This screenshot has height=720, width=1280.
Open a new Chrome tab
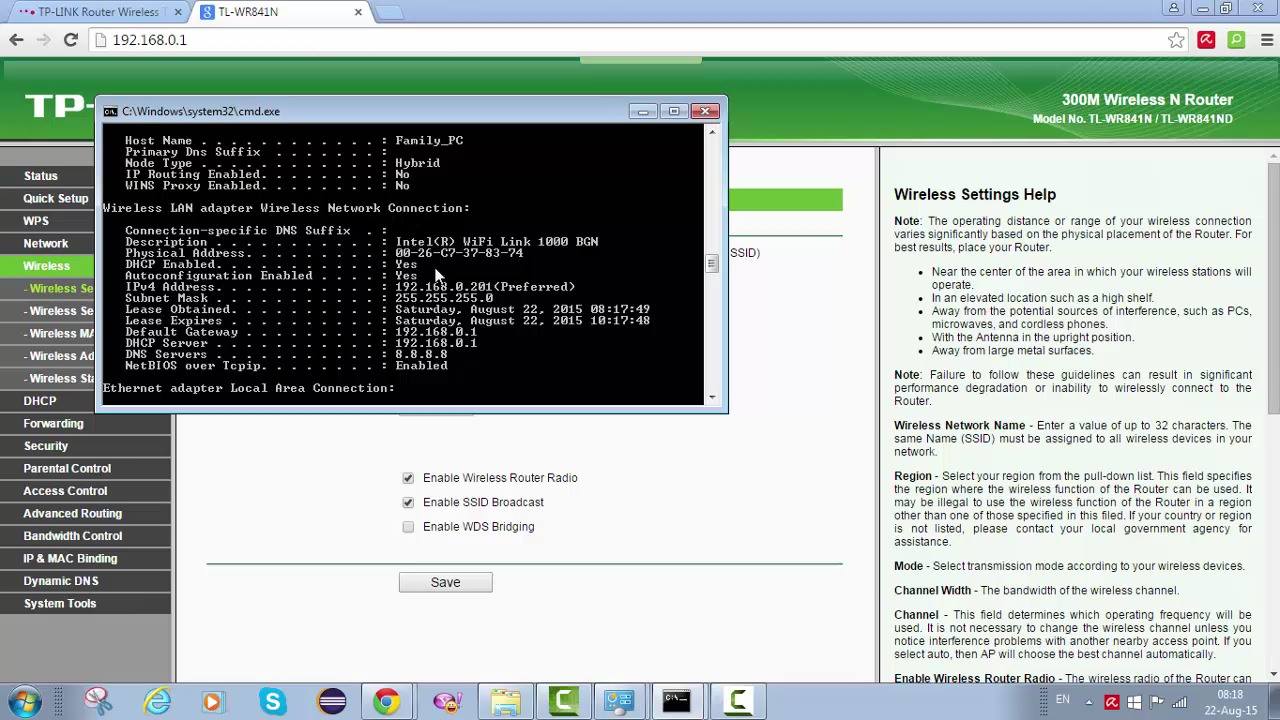389,12
